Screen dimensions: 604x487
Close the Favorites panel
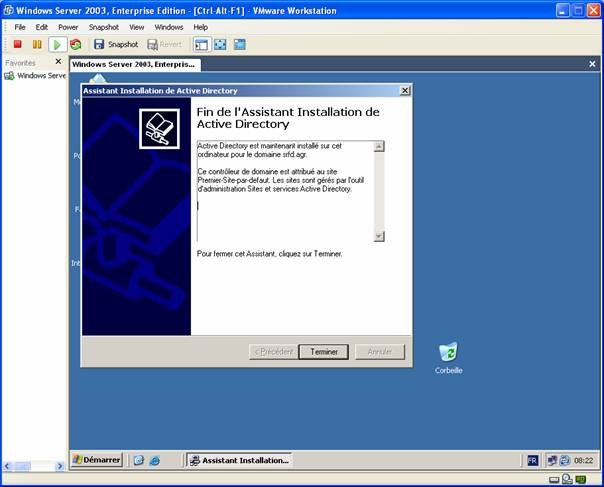[58, 61]
